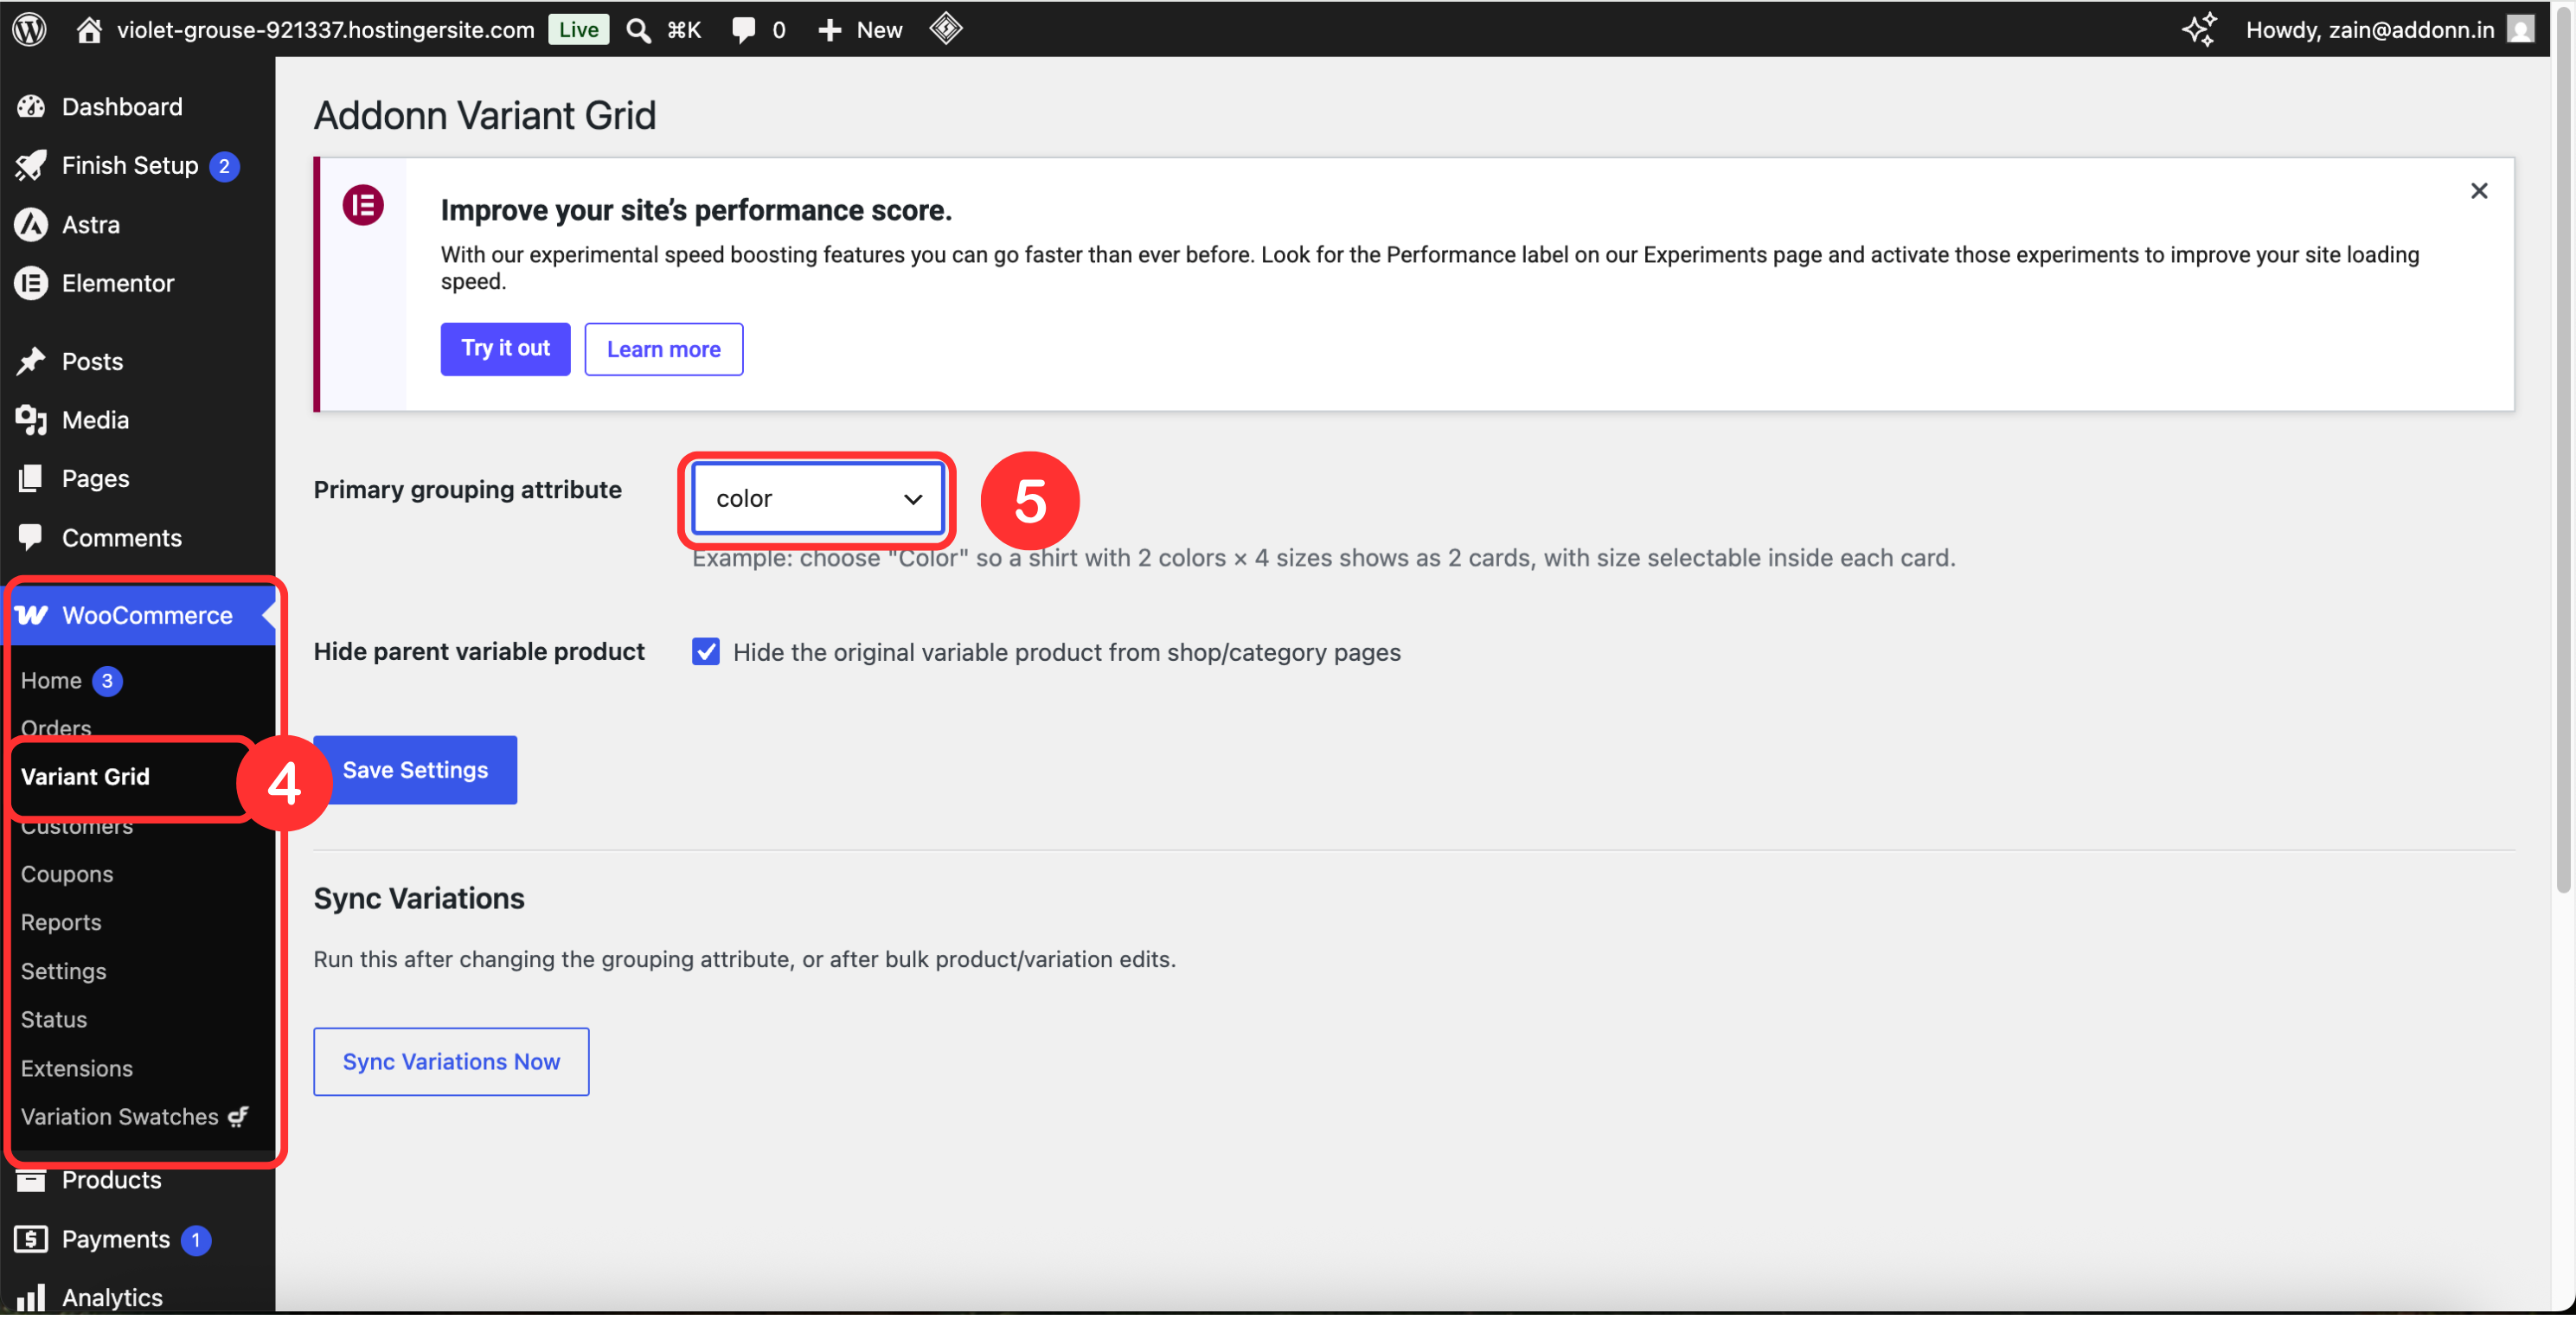
Task: Toggle Hide parent variable product checkbox
Action: [706, 652]
